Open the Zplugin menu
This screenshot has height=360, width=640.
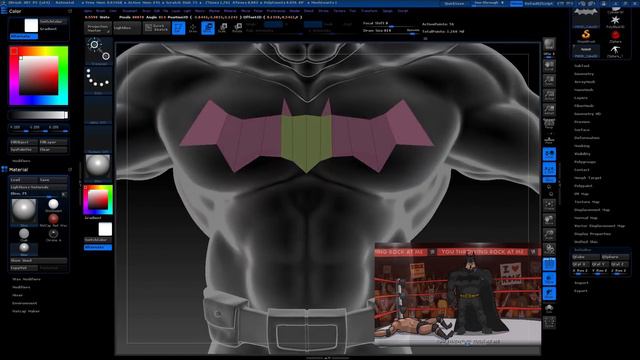click(x=387, y=11)
